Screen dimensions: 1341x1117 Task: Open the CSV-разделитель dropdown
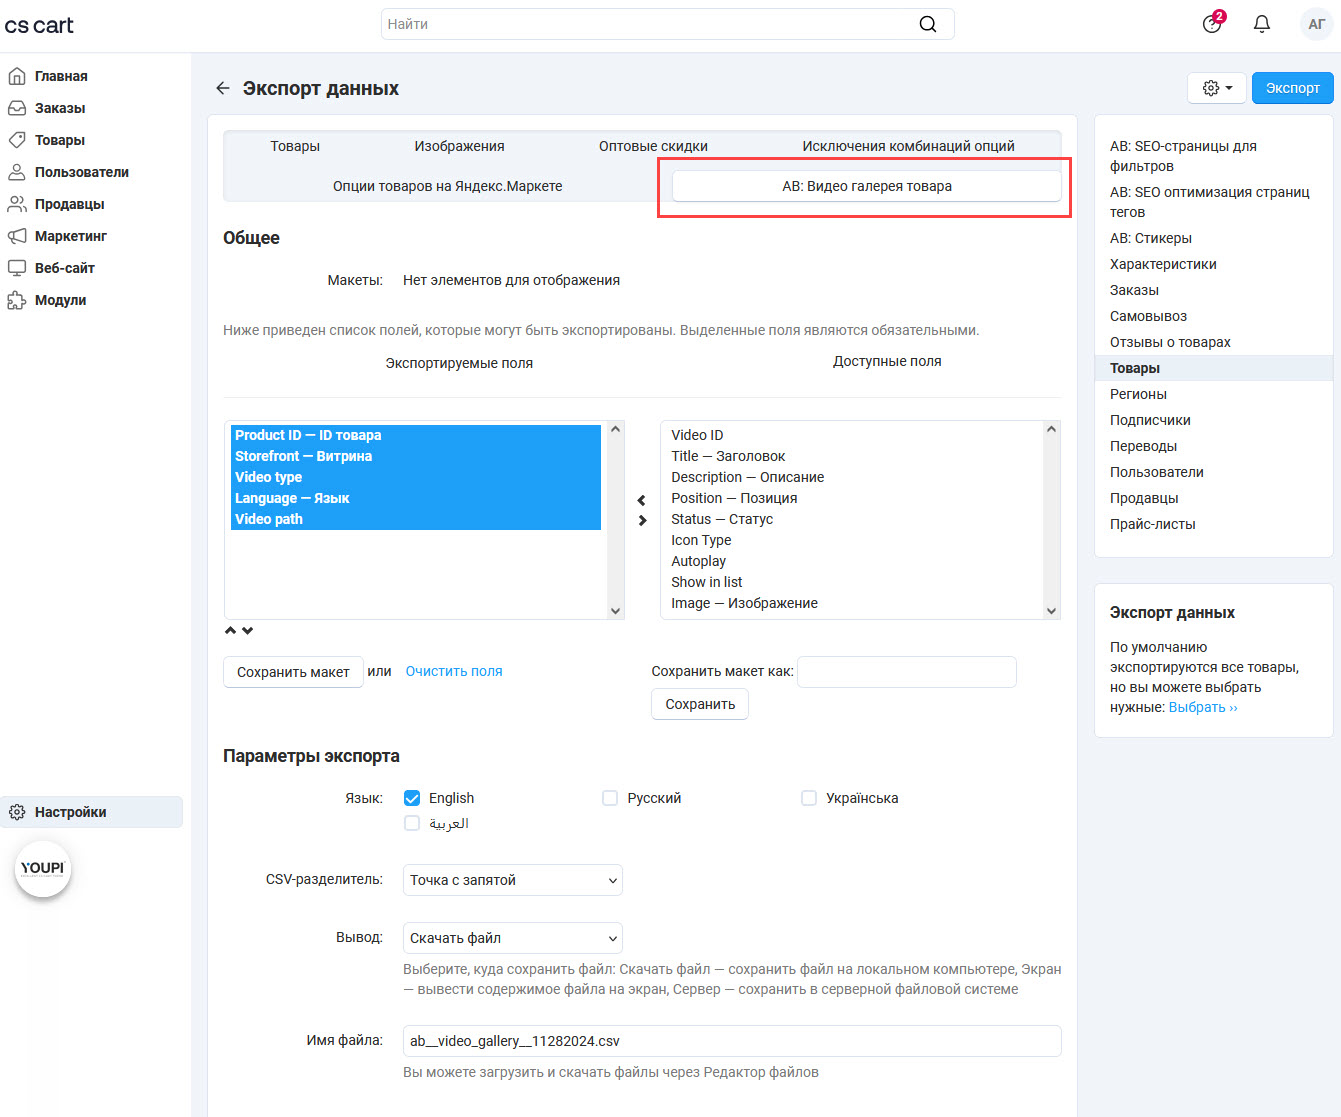512,880
